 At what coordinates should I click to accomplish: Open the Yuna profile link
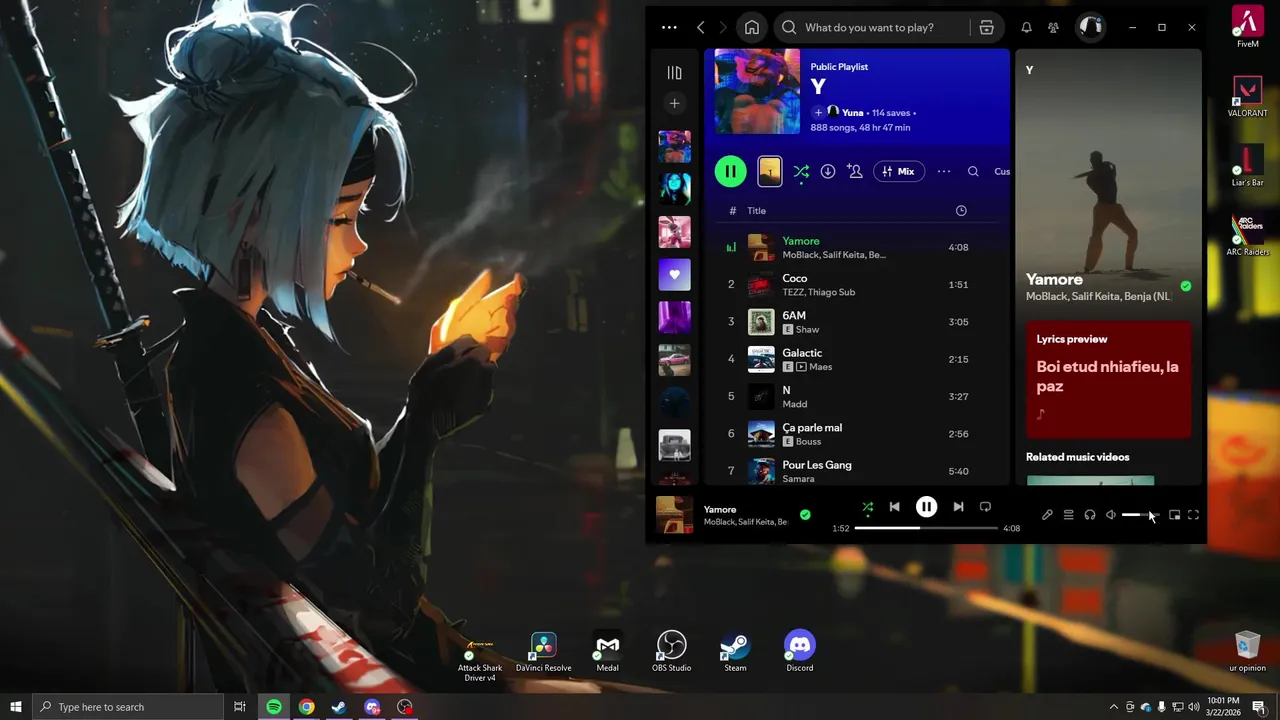point(853,113)
